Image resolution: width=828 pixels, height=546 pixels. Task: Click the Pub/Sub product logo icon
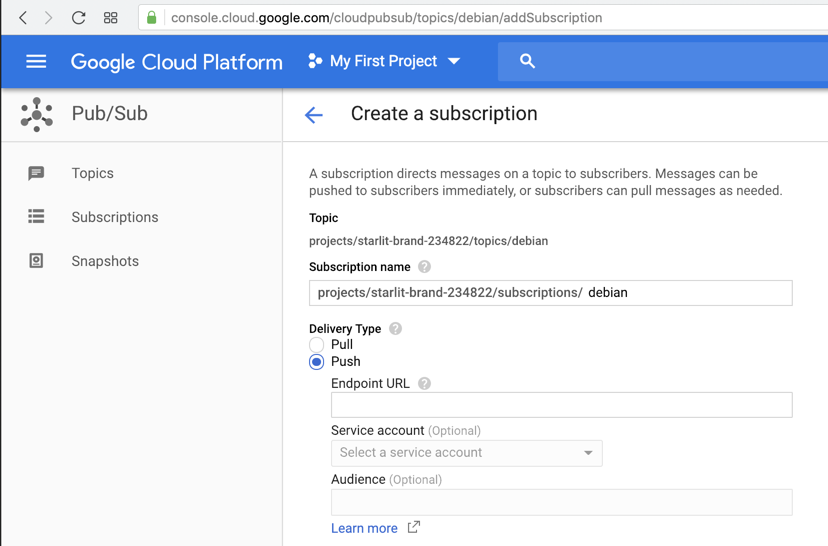point(37,115)
